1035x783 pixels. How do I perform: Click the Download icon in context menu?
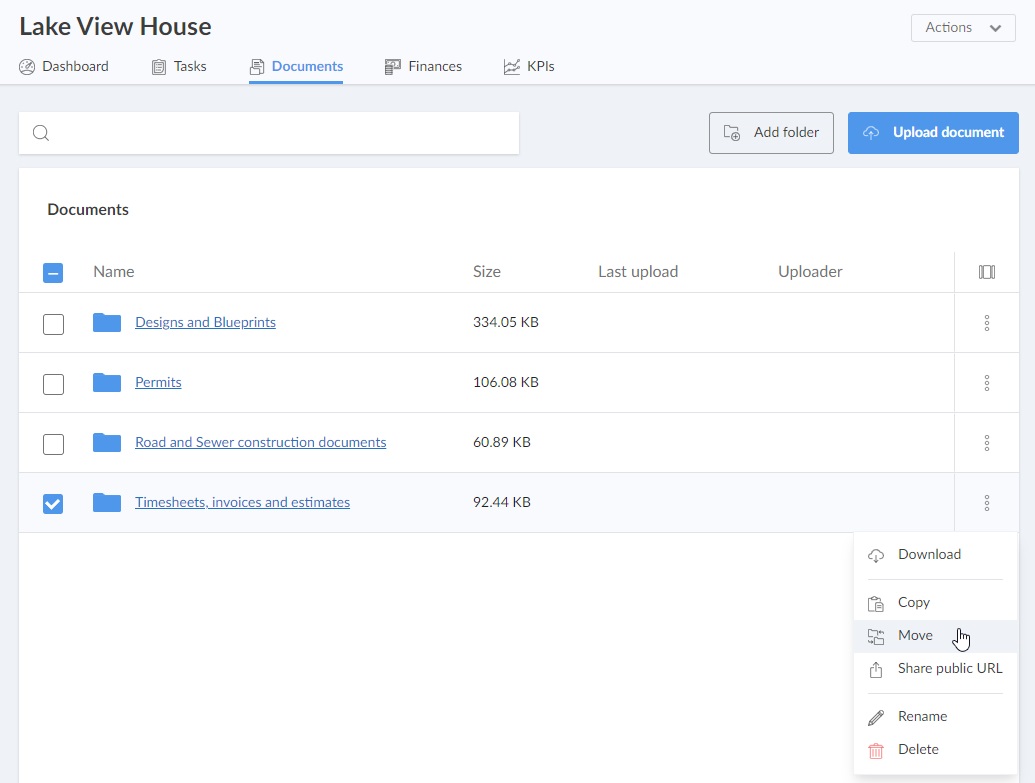point(876,555)
